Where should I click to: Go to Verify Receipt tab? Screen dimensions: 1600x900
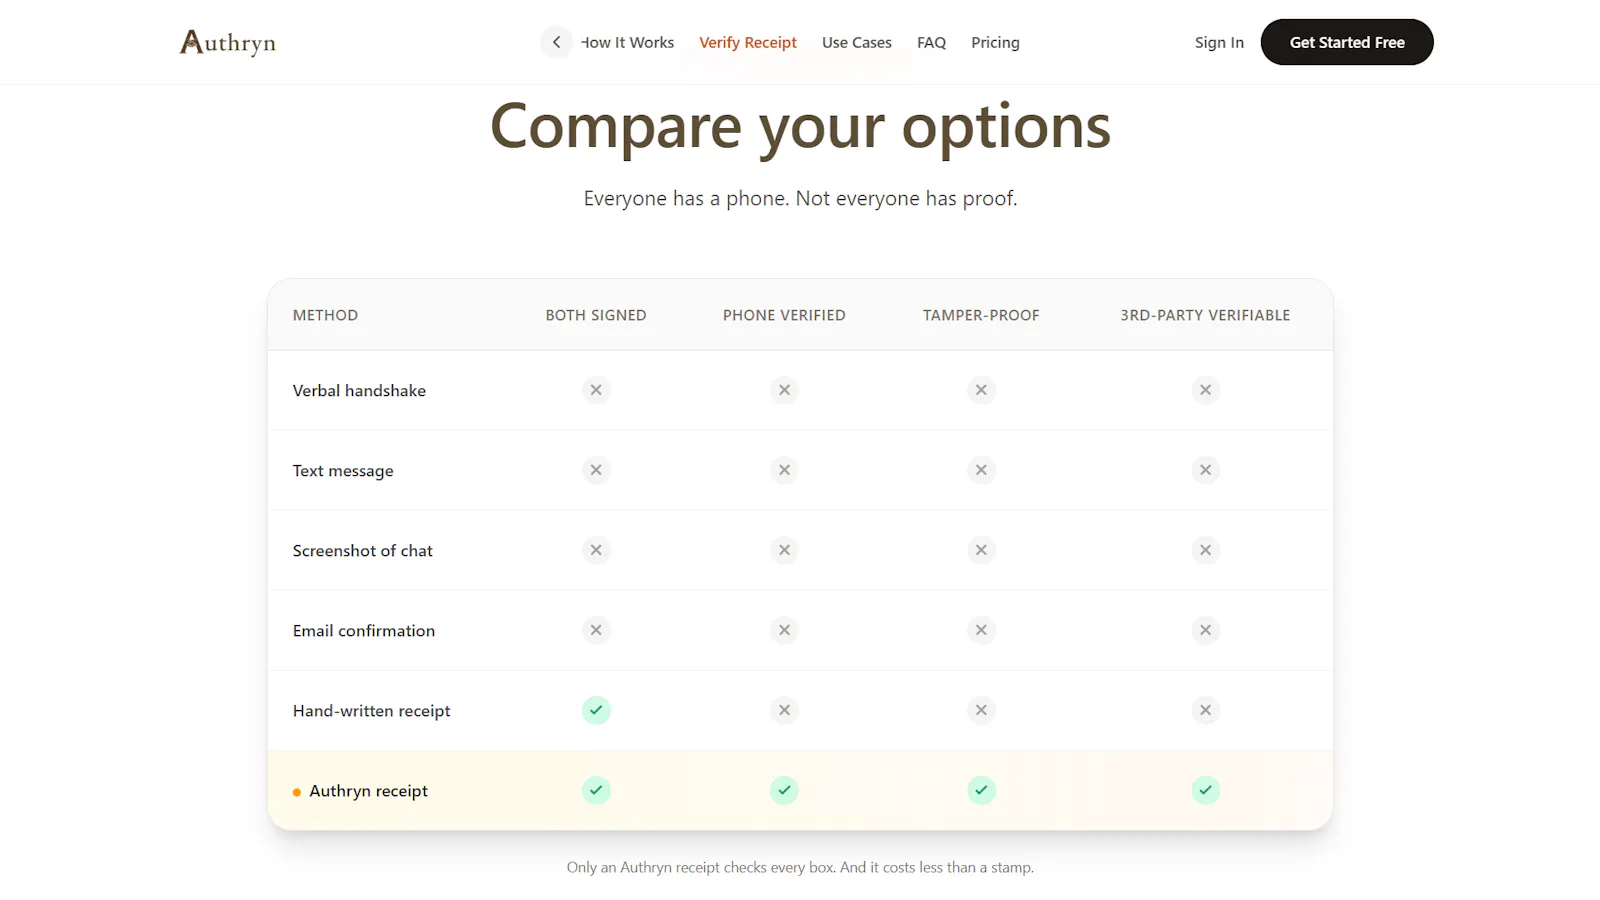(x=748, y=42)
